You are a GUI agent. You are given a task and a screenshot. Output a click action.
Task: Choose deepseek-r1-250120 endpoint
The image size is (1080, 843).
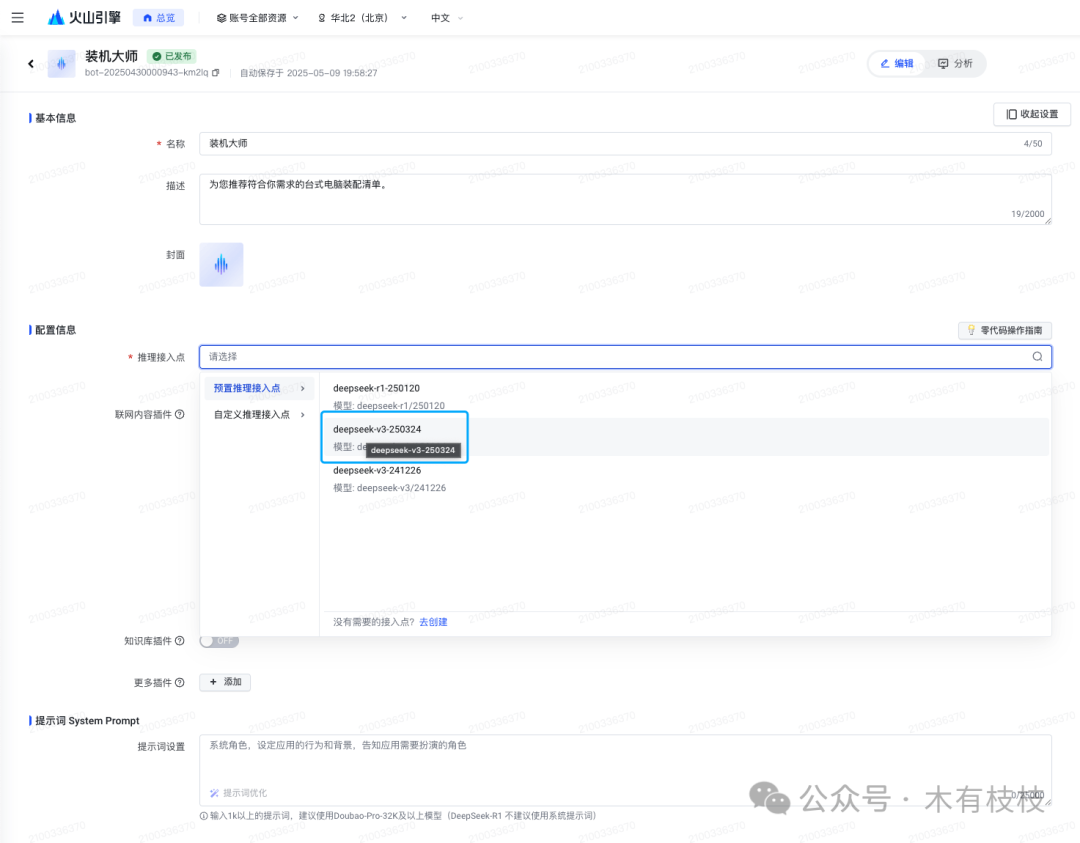coord(686,397)
